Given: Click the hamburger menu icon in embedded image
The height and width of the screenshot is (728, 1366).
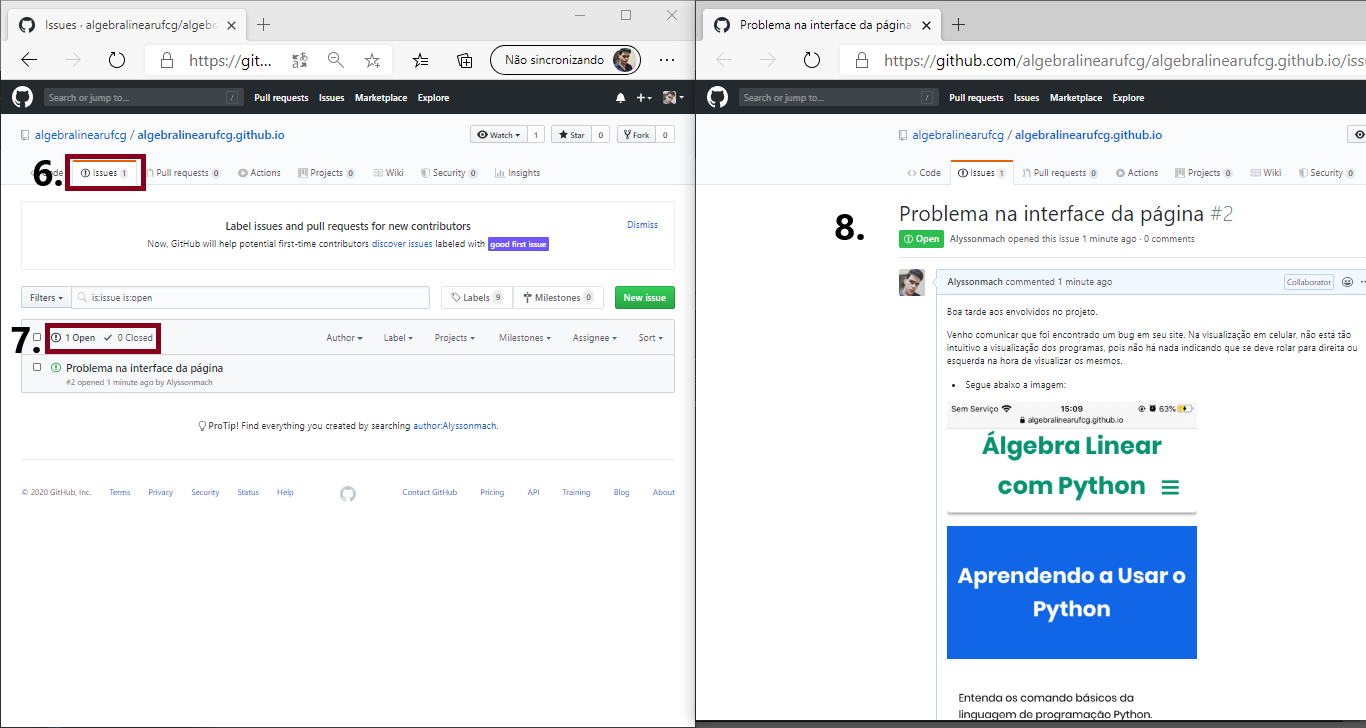Looking at the screenshot, I should pos(1170,488).
